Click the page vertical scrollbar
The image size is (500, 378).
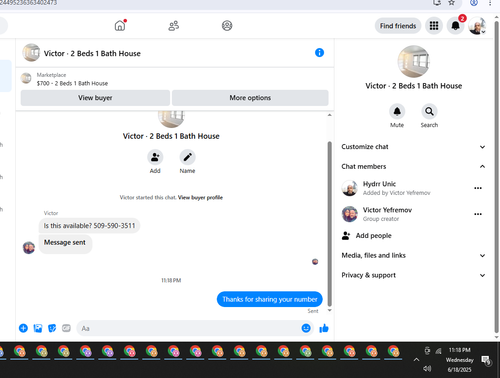496,177
